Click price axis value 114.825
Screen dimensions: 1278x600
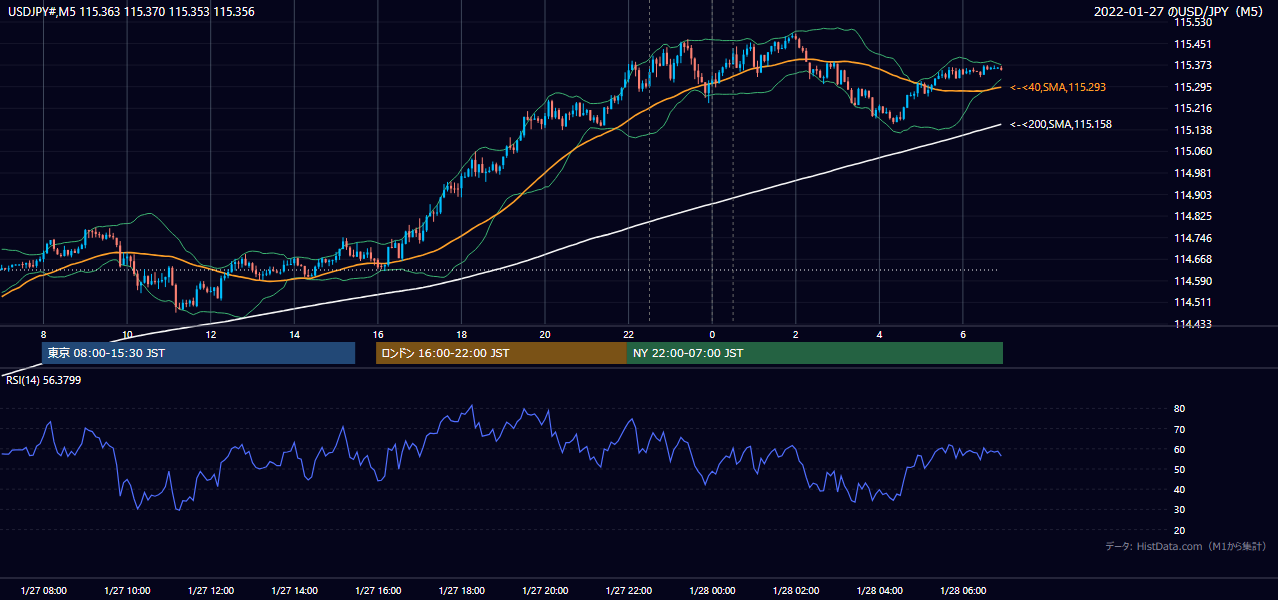[1193, 216]
